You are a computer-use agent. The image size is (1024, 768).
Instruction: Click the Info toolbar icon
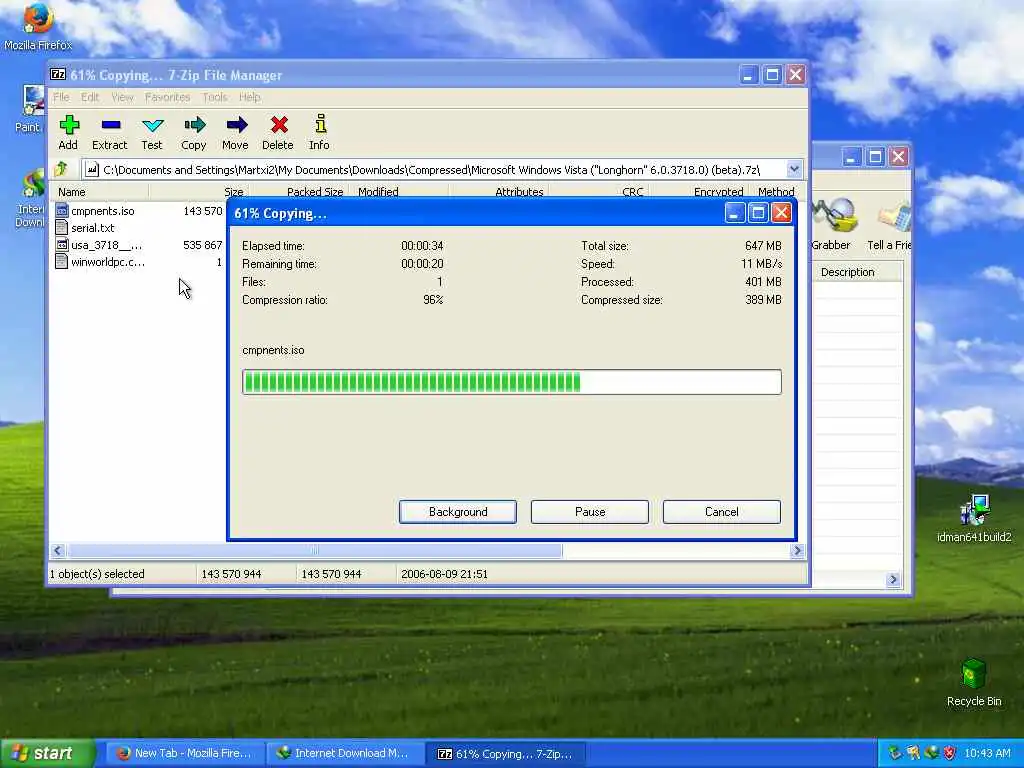coord(320,124)
